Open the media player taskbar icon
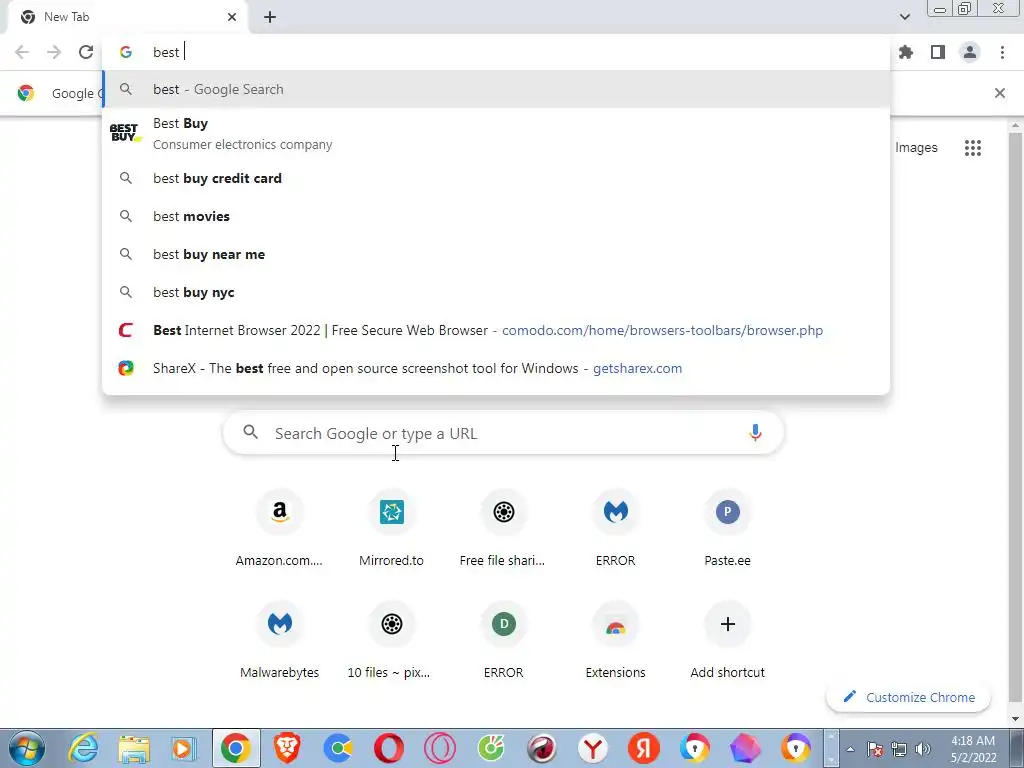1024x768 pixels. pos(184,748)
